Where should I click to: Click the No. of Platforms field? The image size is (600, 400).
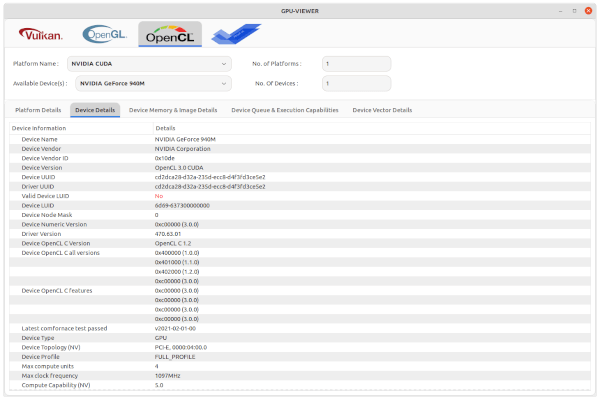pos(356,64)
